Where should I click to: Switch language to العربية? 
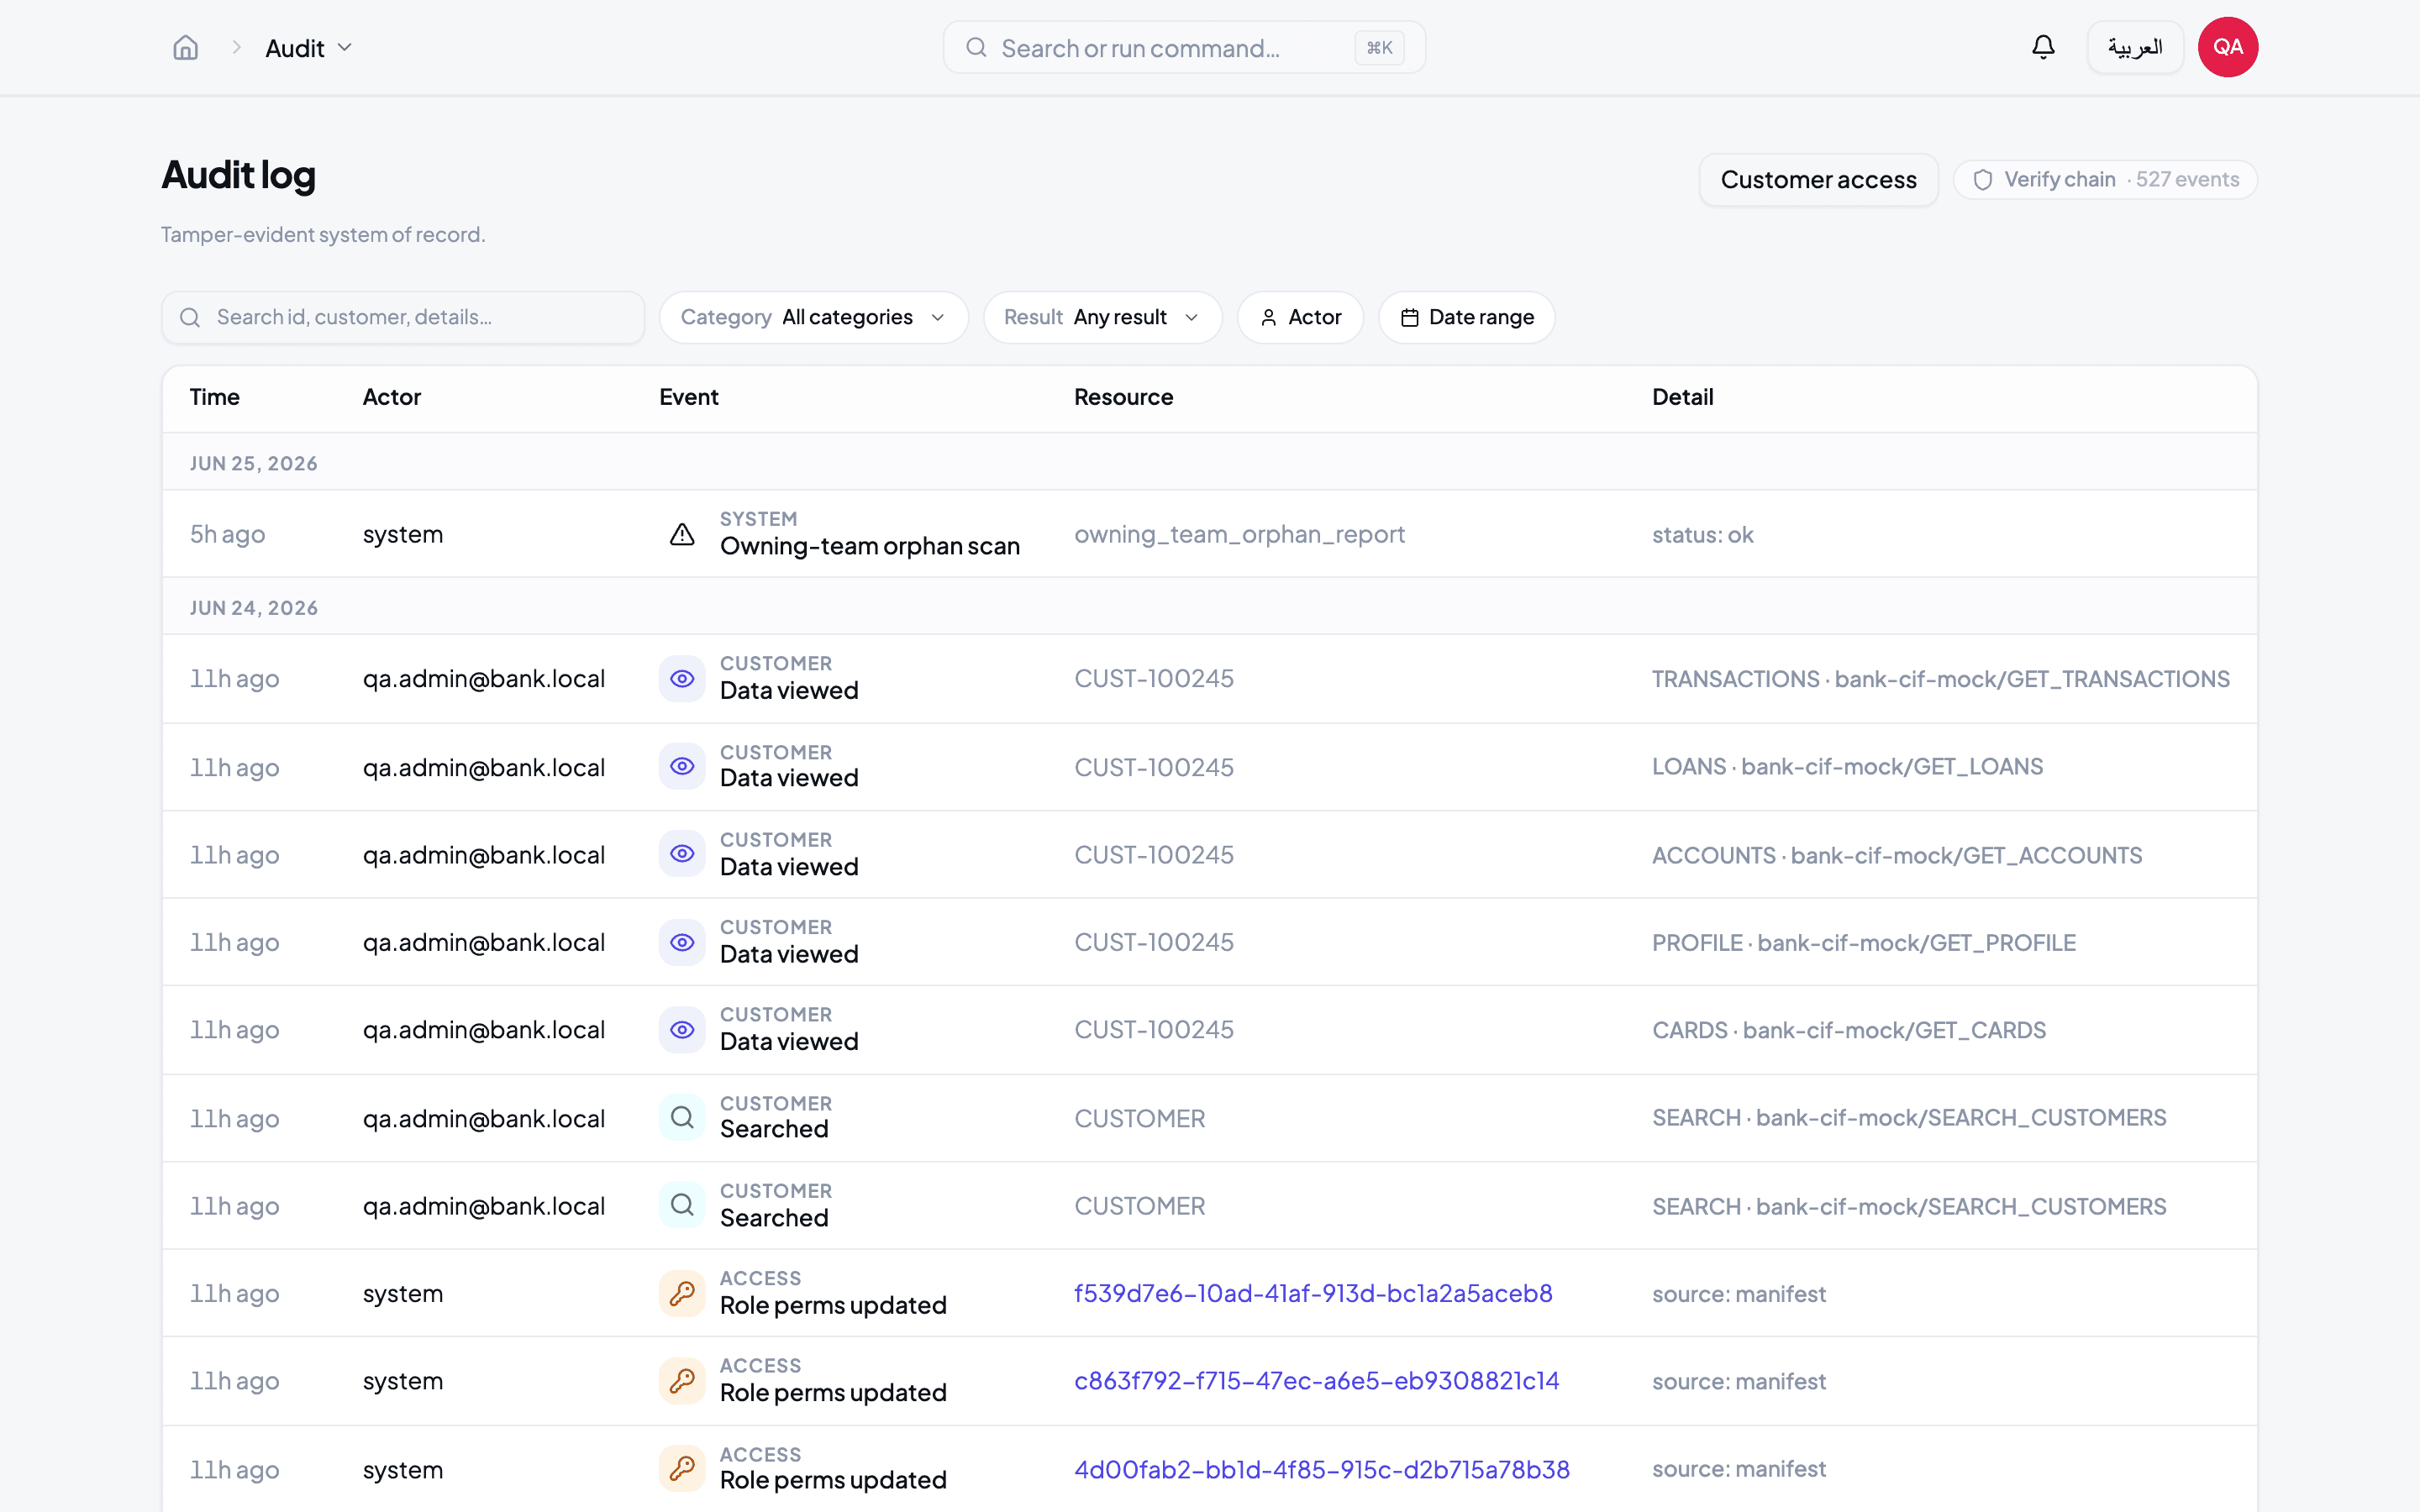pos(2135,47)
